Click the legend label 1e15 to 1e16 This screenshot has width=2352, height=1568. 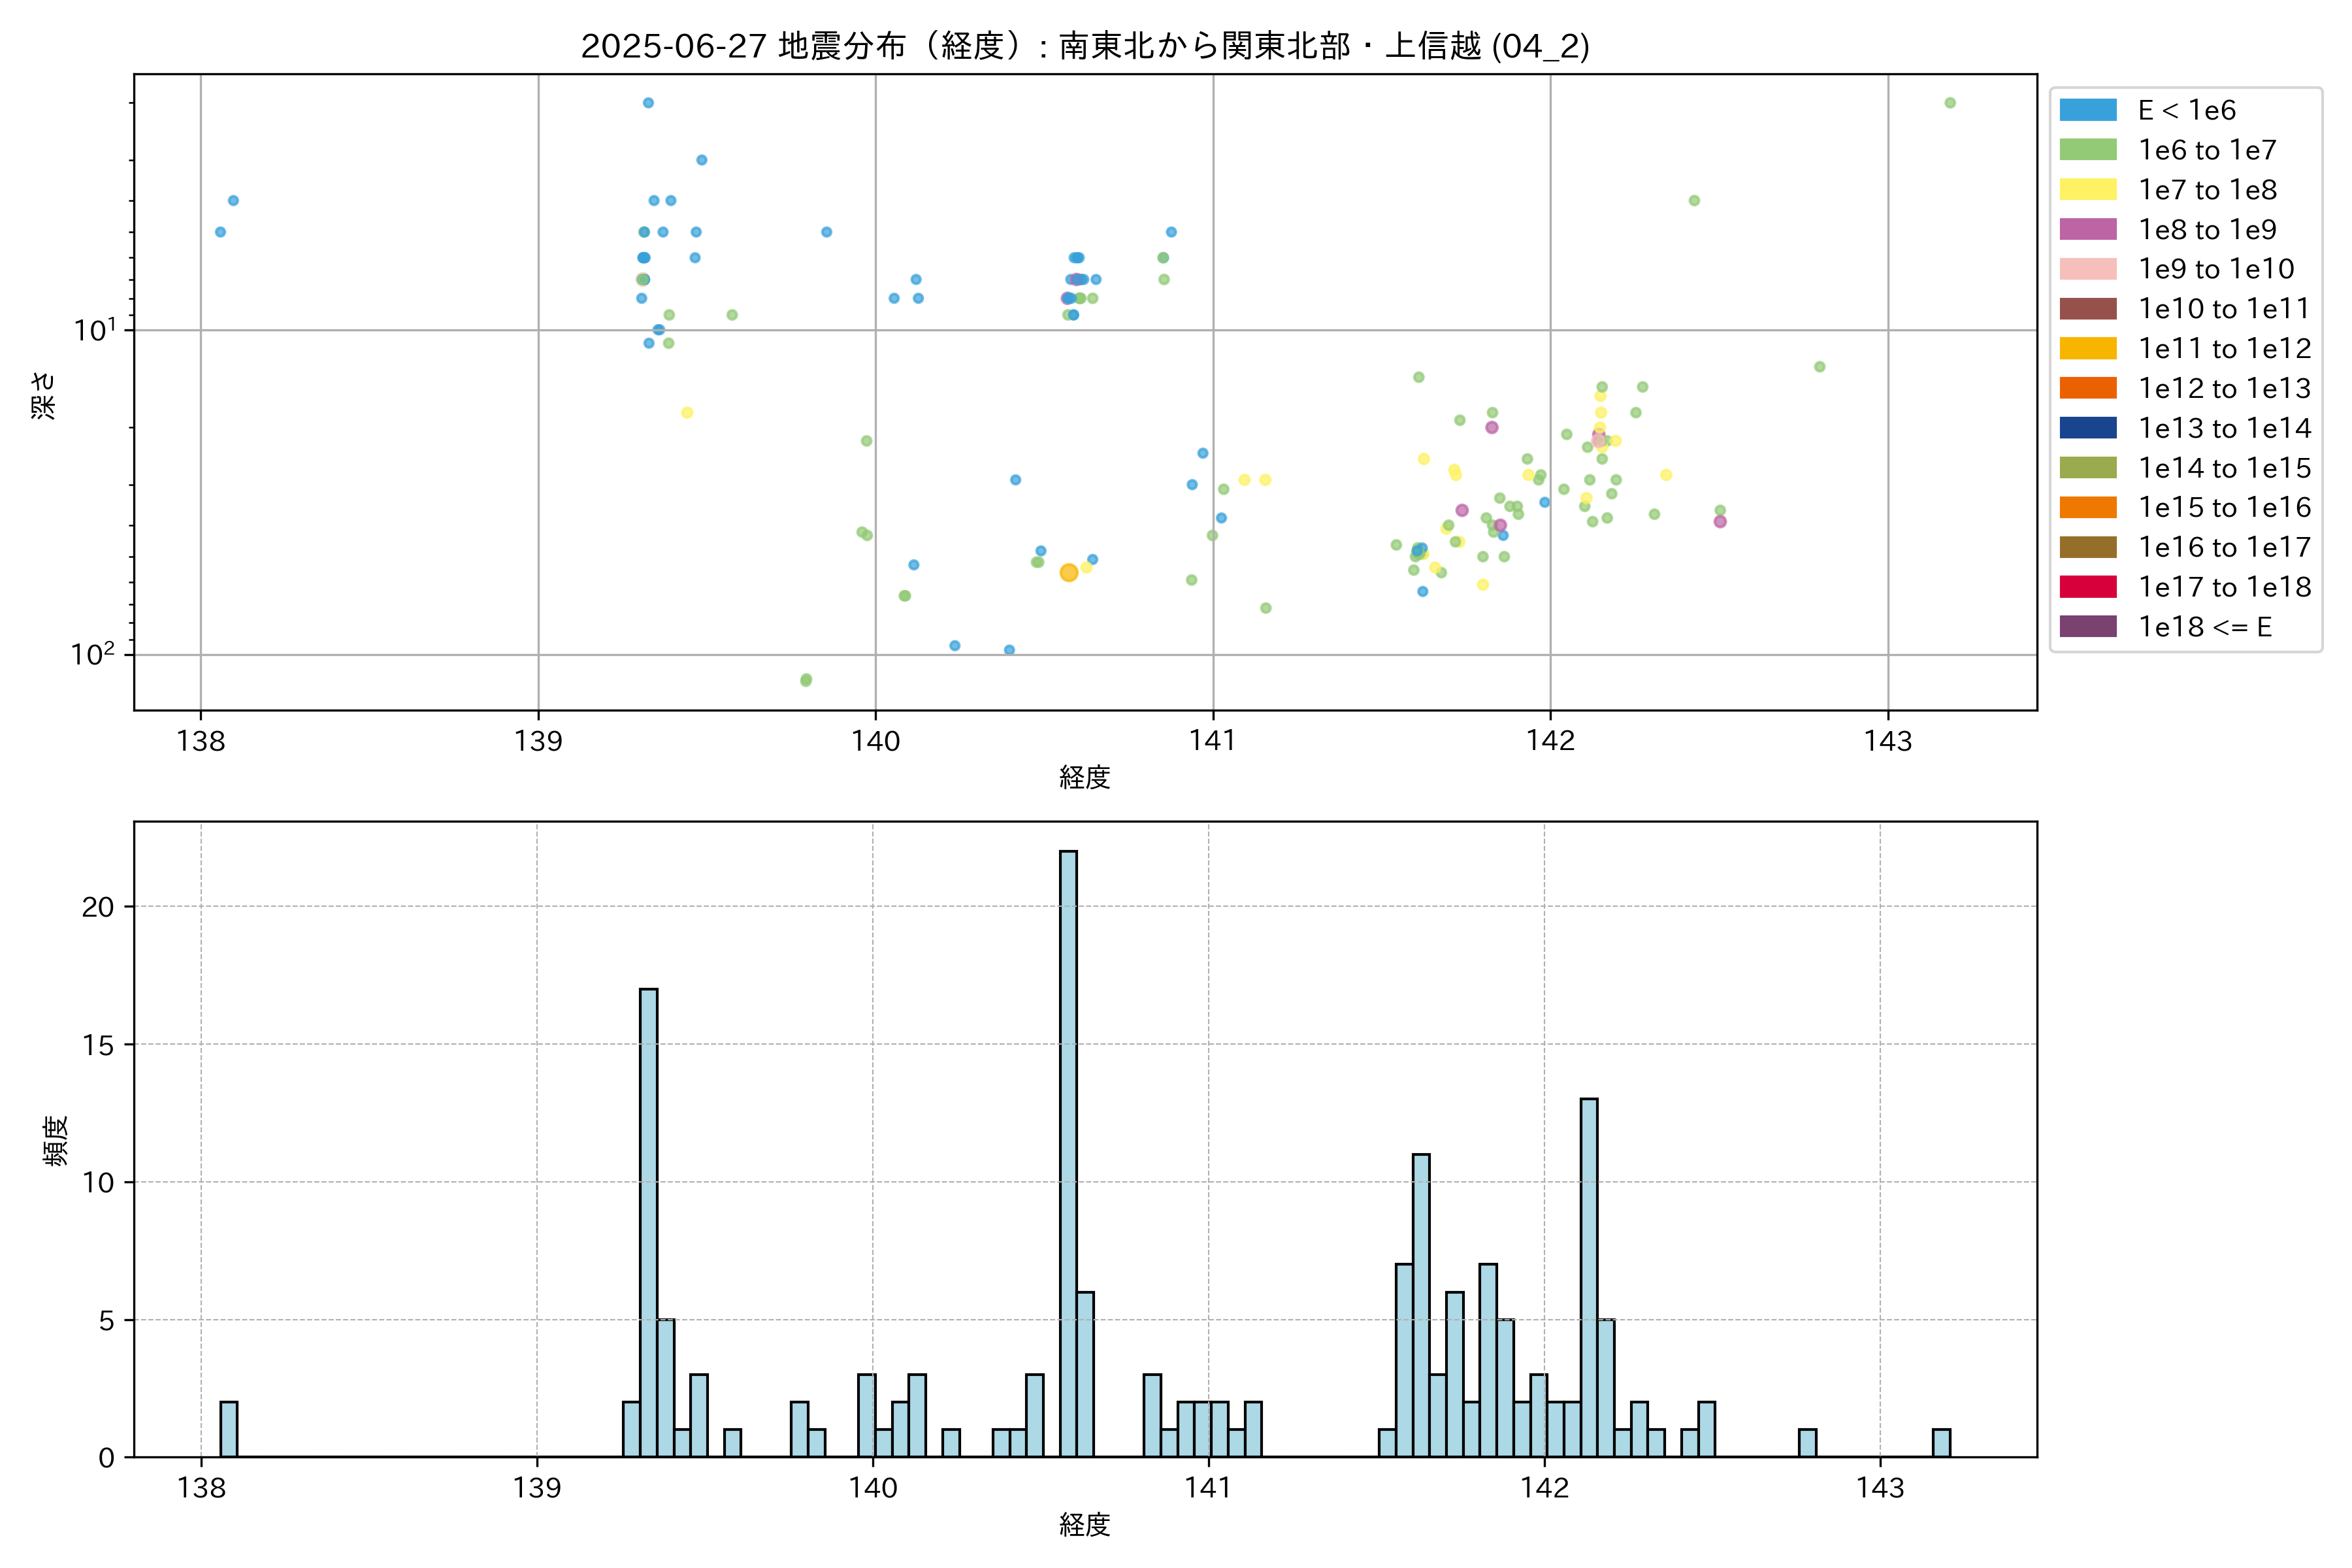pos(2224,508)
